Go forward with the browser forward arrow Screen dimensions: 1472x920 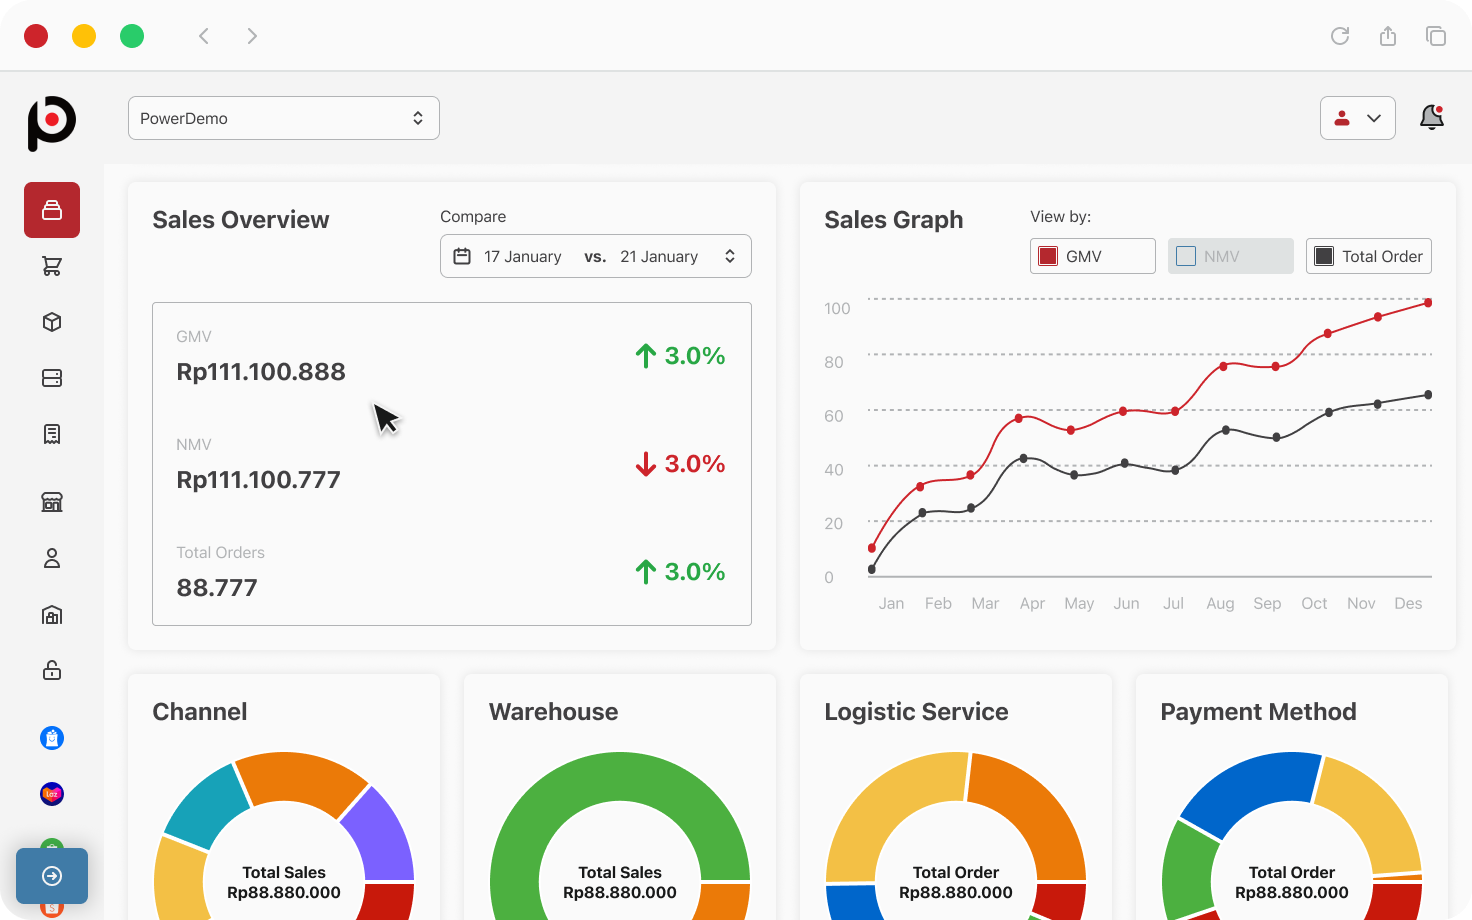coord(252,36)
